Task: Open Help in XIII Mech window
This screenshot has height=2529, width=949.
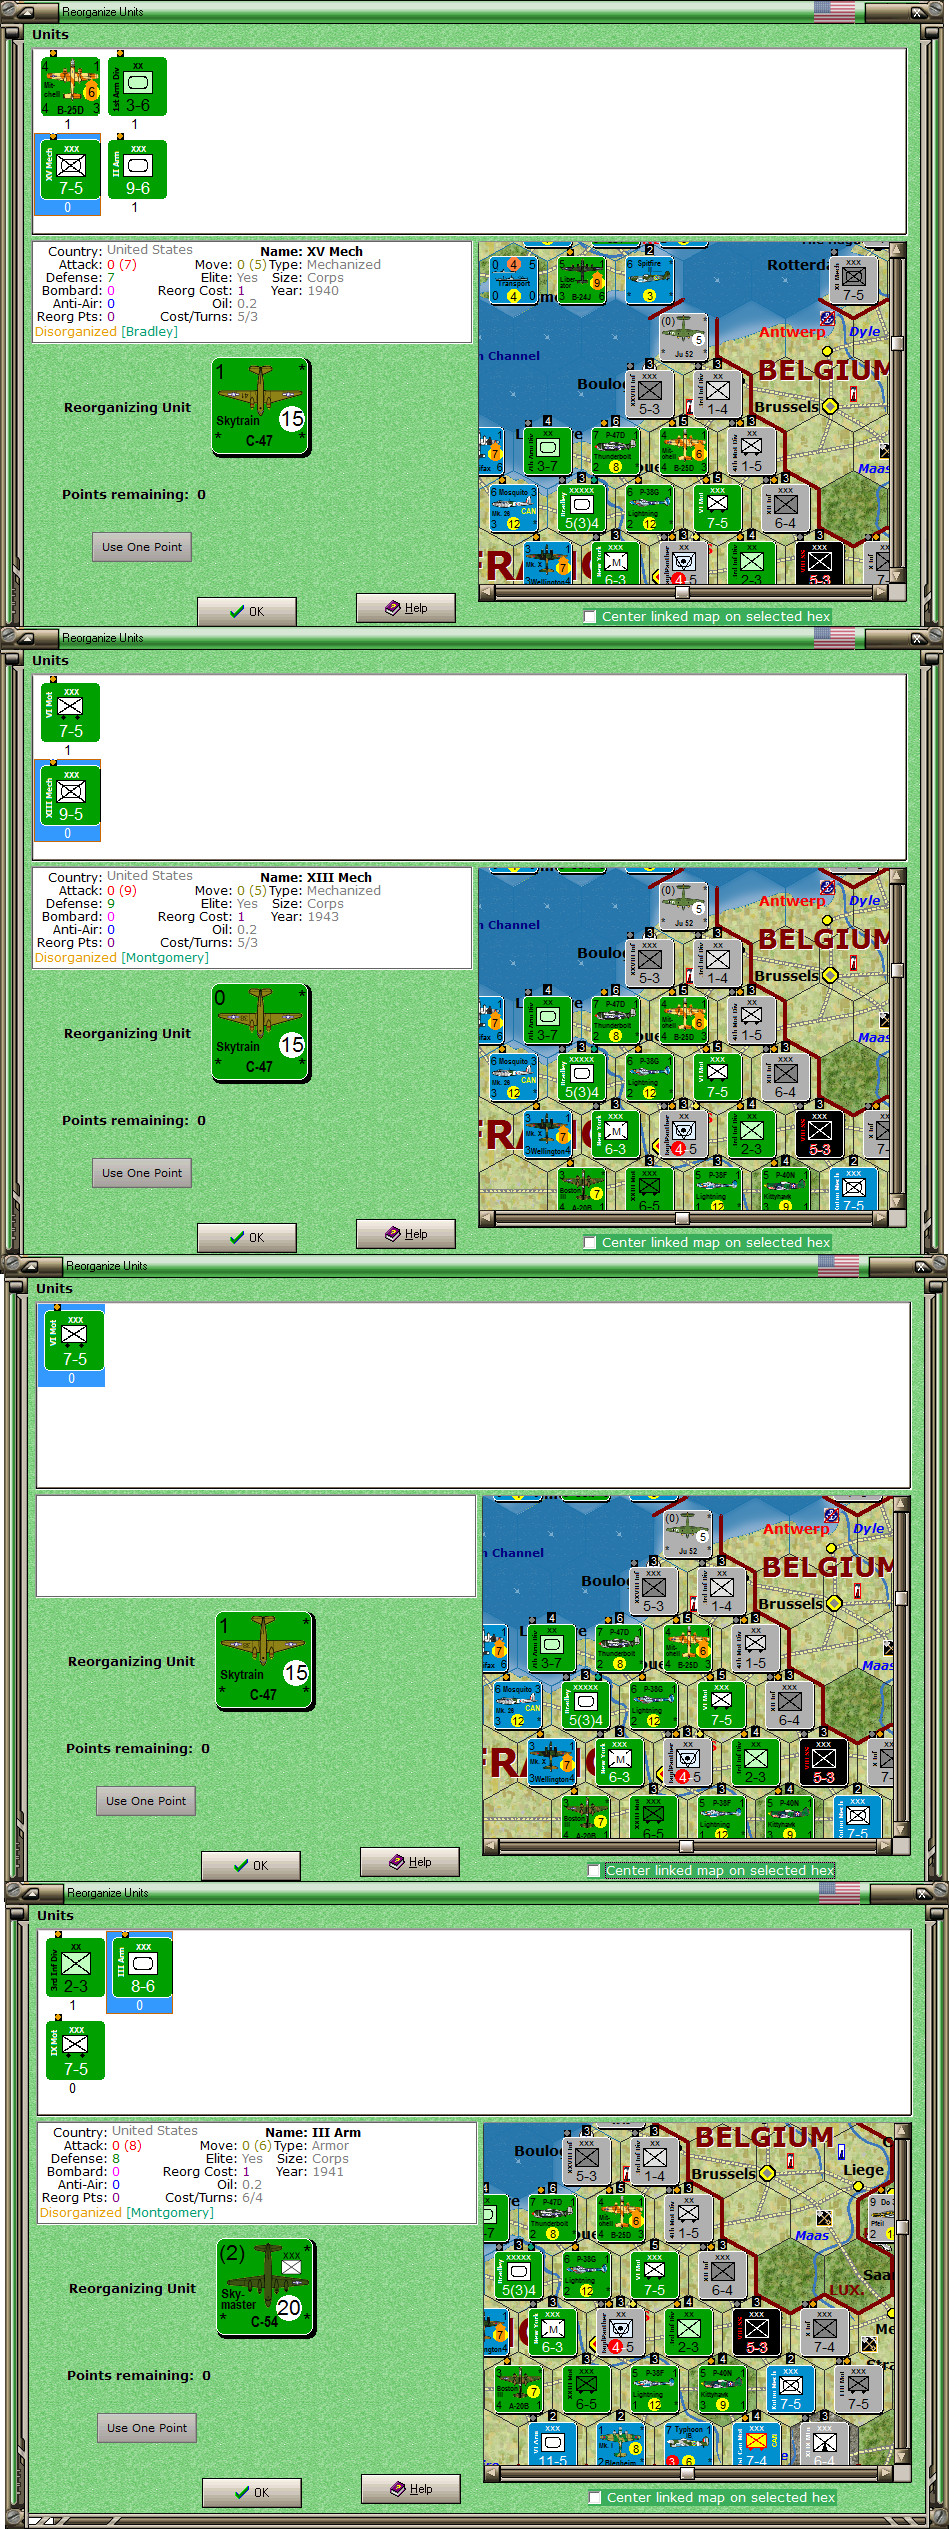Action: point(406,1234)
